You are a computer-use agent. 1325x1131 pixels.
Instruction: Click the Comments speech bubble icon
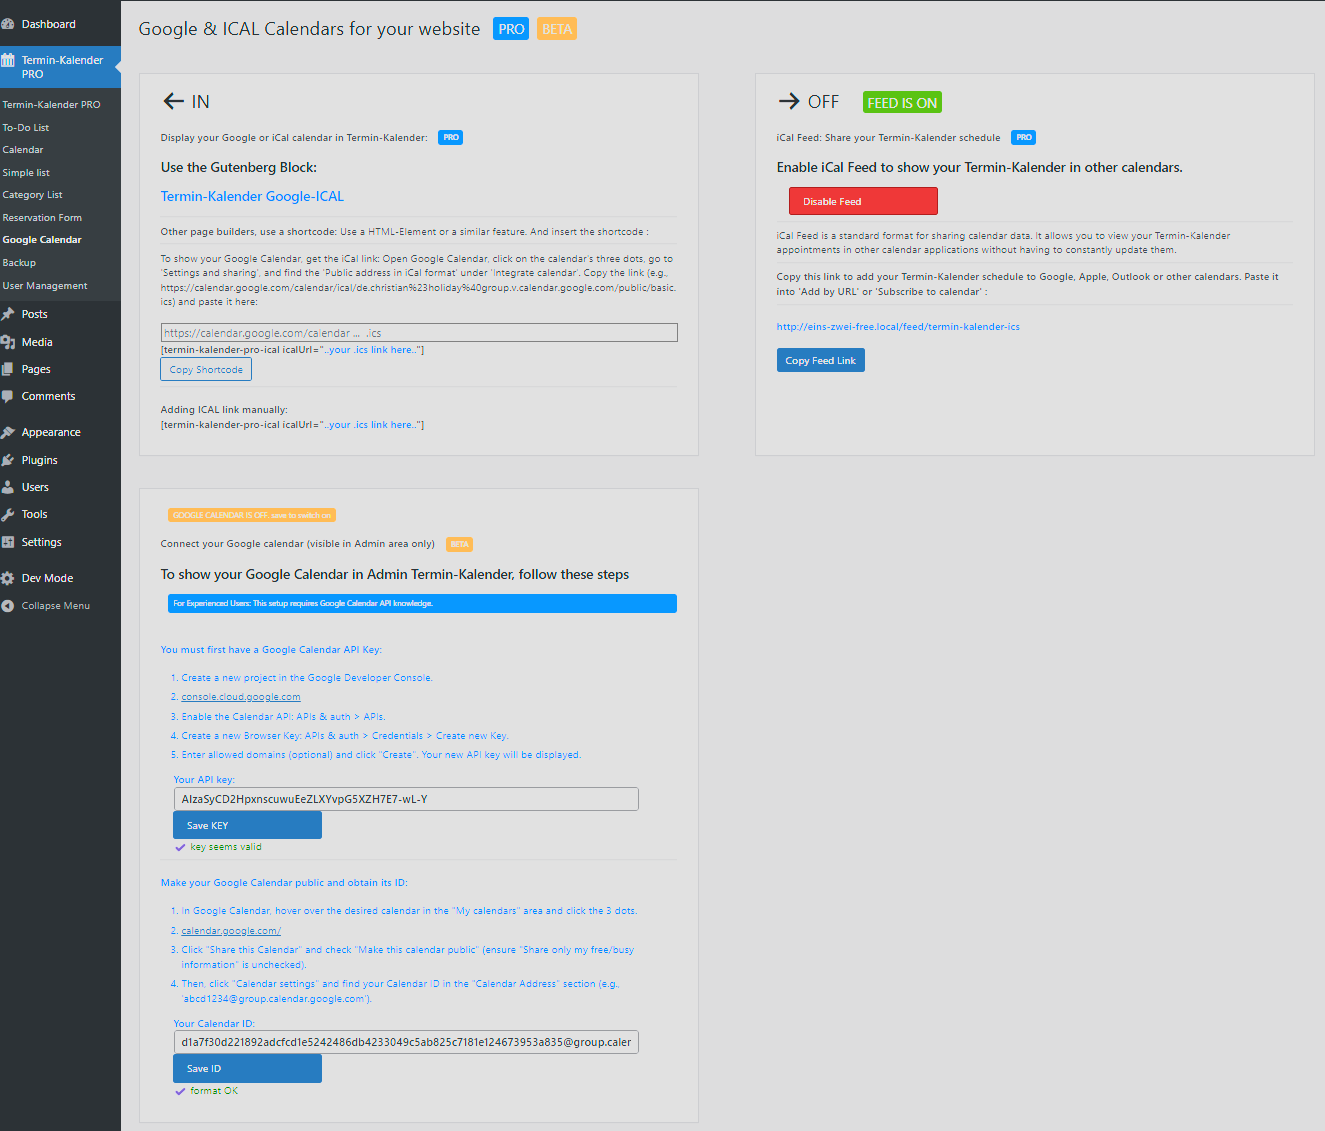(x=8, y=396)
